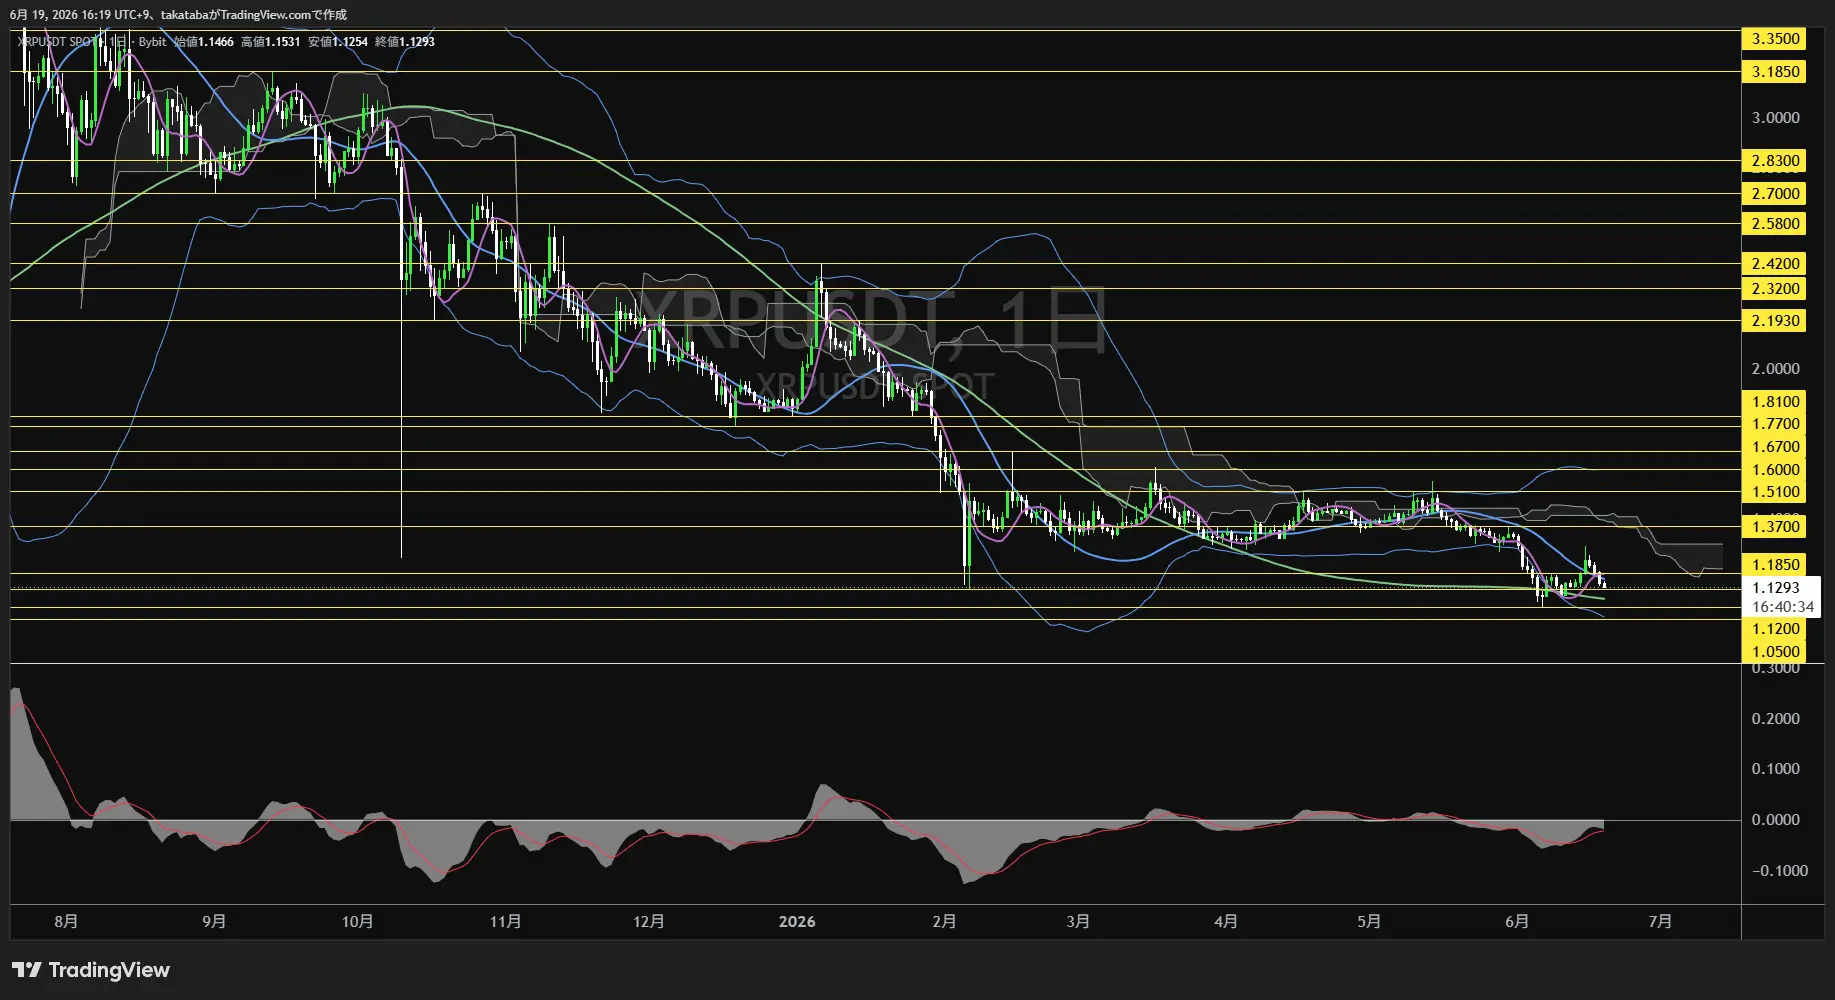Select the 1.3700 yellow price label
Image resolution: width=1835 pixels, height=1000 pixels.
point(1775,527)
